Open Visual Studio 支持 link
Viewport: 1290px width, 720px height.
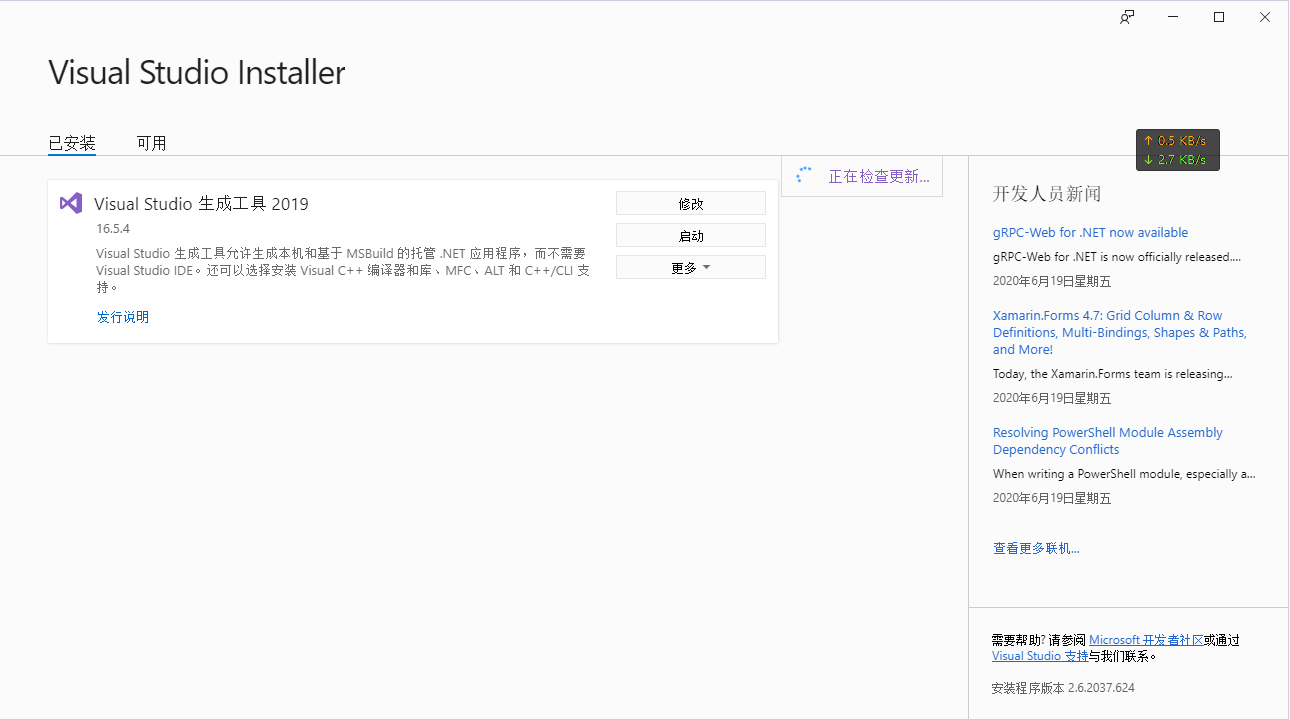click(1040, 656)
